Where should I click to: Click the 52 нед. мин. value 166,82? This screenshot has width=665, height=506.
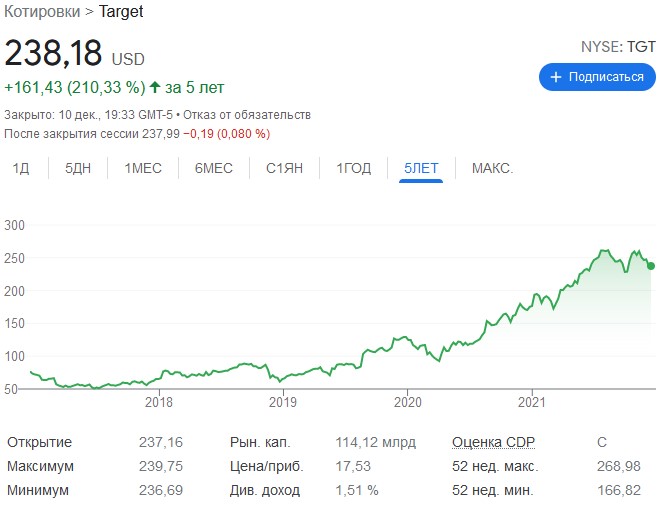[619, 490]
